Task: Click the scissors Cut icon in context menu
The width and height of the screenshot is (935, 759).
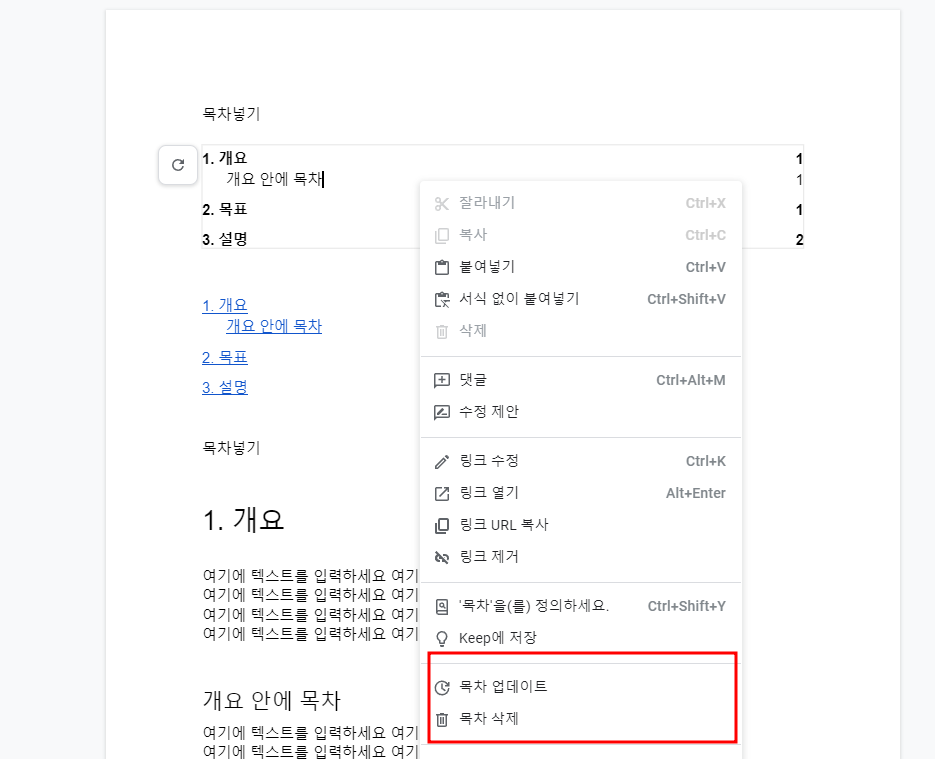Action: [441, 203]
